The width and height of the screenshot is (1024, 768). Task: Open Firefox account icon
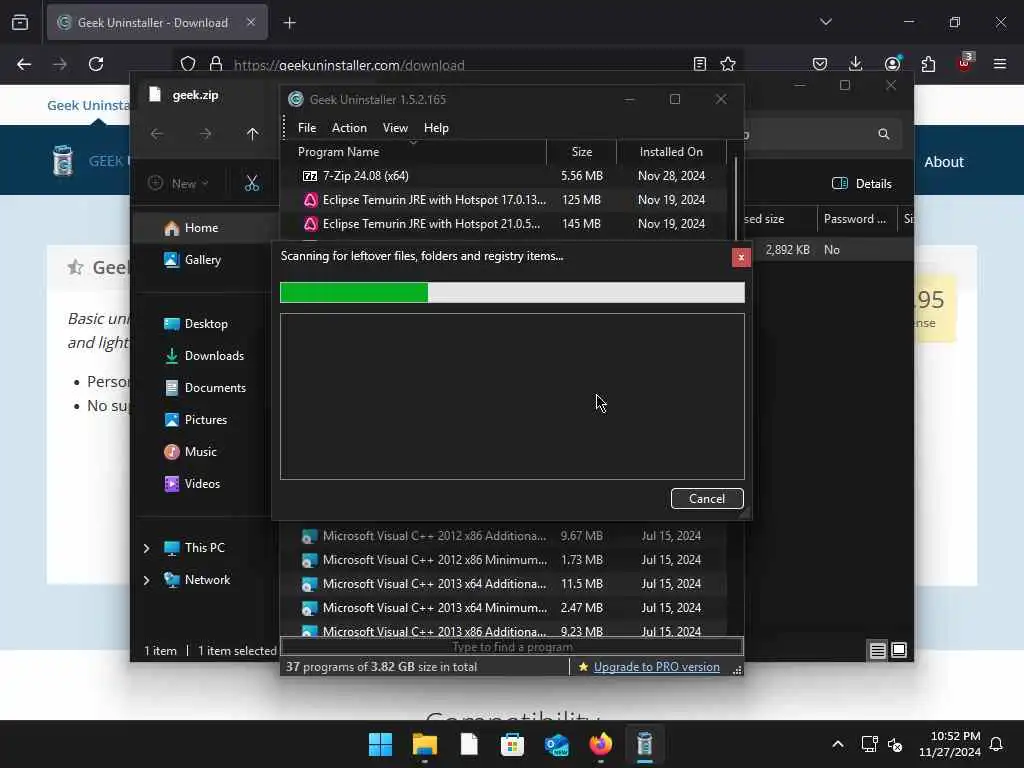[x=892, y=64]
